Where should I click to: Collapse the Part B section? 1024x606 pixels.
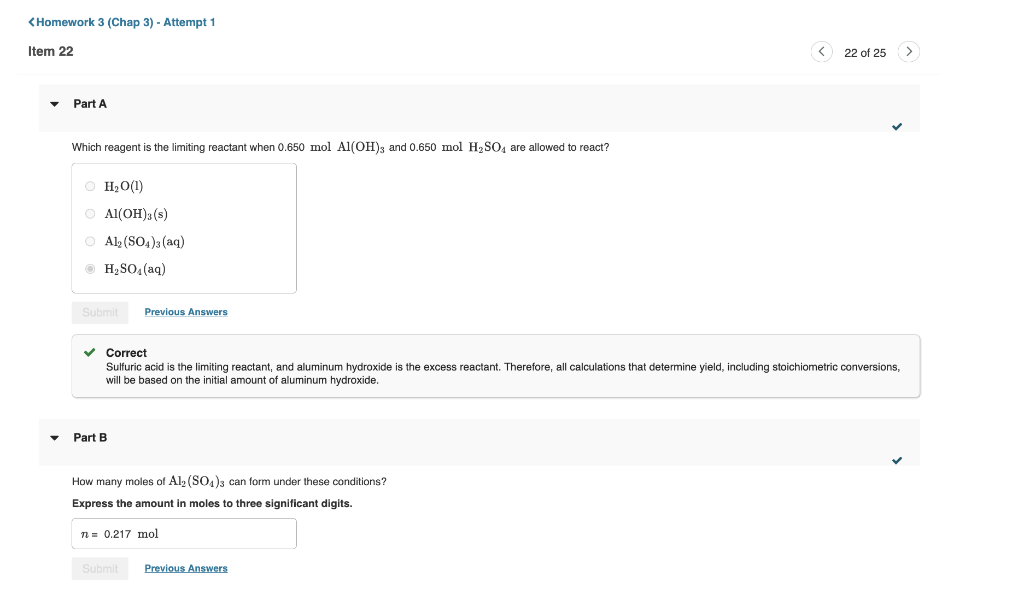pos(55,437)
